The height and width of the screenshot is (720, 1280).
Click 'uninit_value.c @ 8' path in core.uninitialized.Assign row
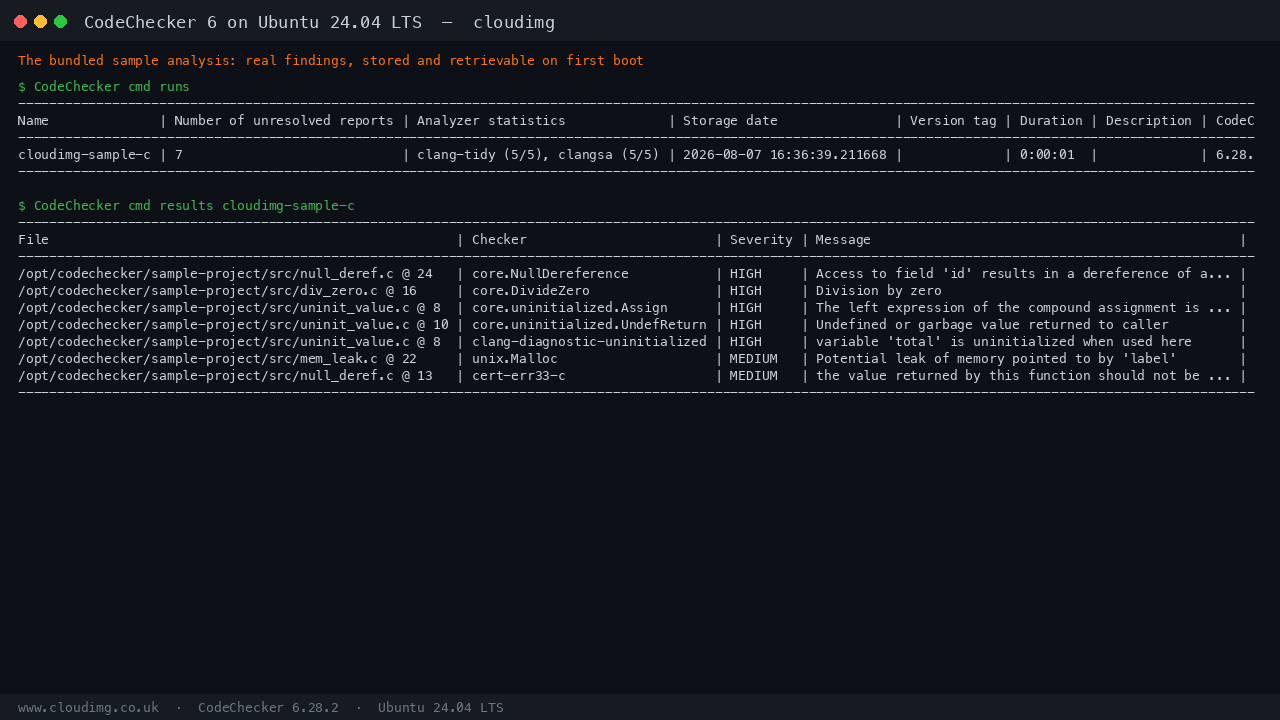[x=370, y=308]
